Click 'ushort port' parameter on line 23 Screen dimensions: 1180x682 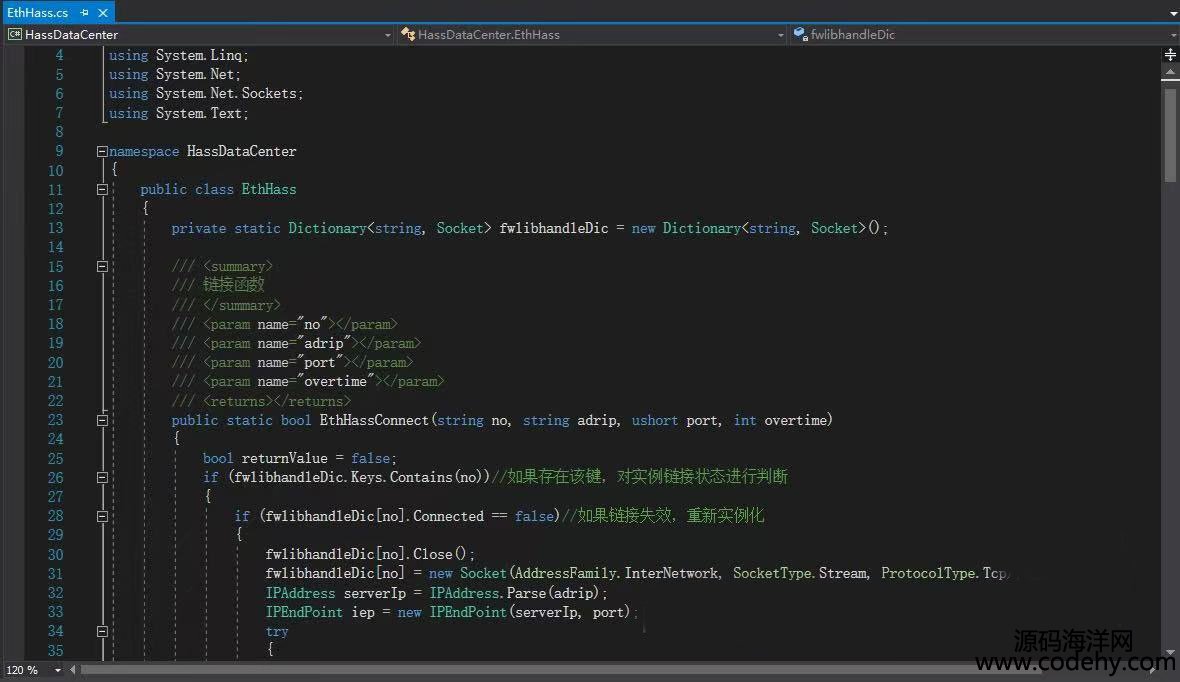point(674,420)
